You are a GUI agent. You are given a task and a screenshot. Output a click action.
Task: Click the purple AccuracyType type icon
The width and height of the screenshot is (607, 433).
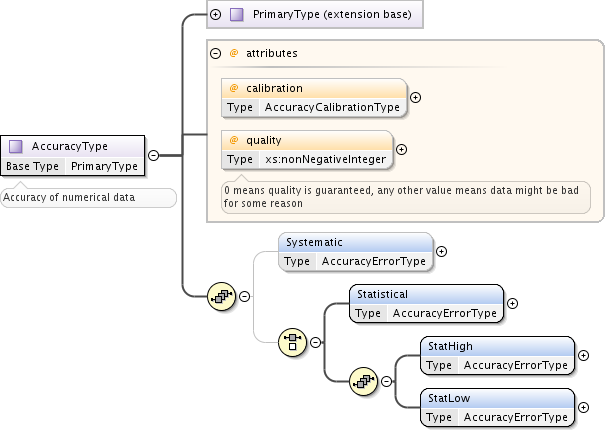coord(16,146)
